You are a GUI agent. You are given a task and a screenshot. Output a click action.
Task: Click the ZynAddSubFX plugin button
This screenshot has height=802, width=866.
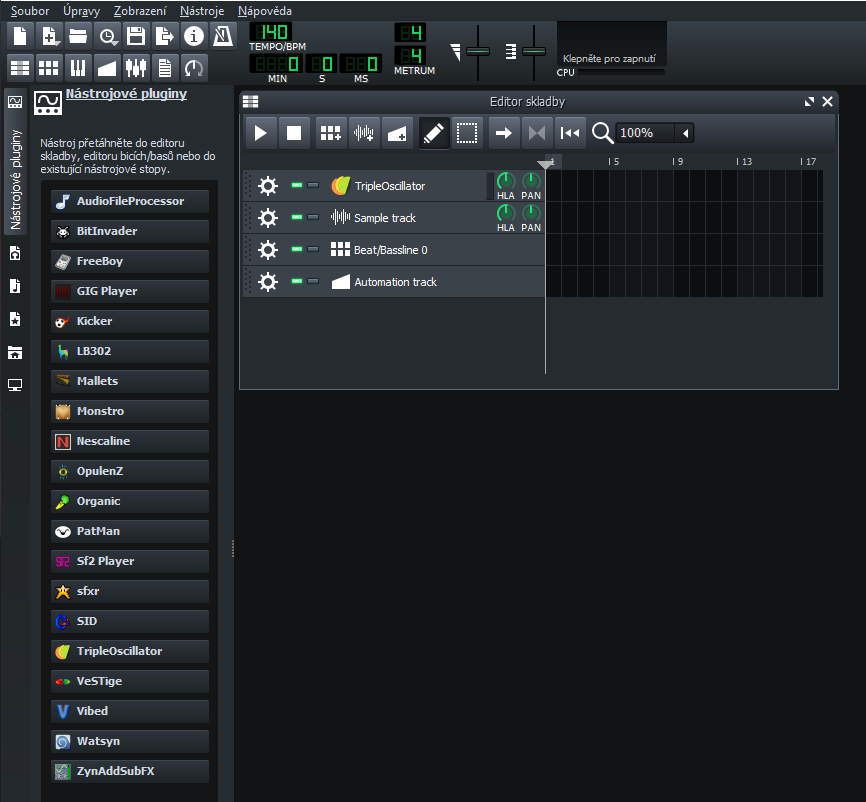pos(130,771)
